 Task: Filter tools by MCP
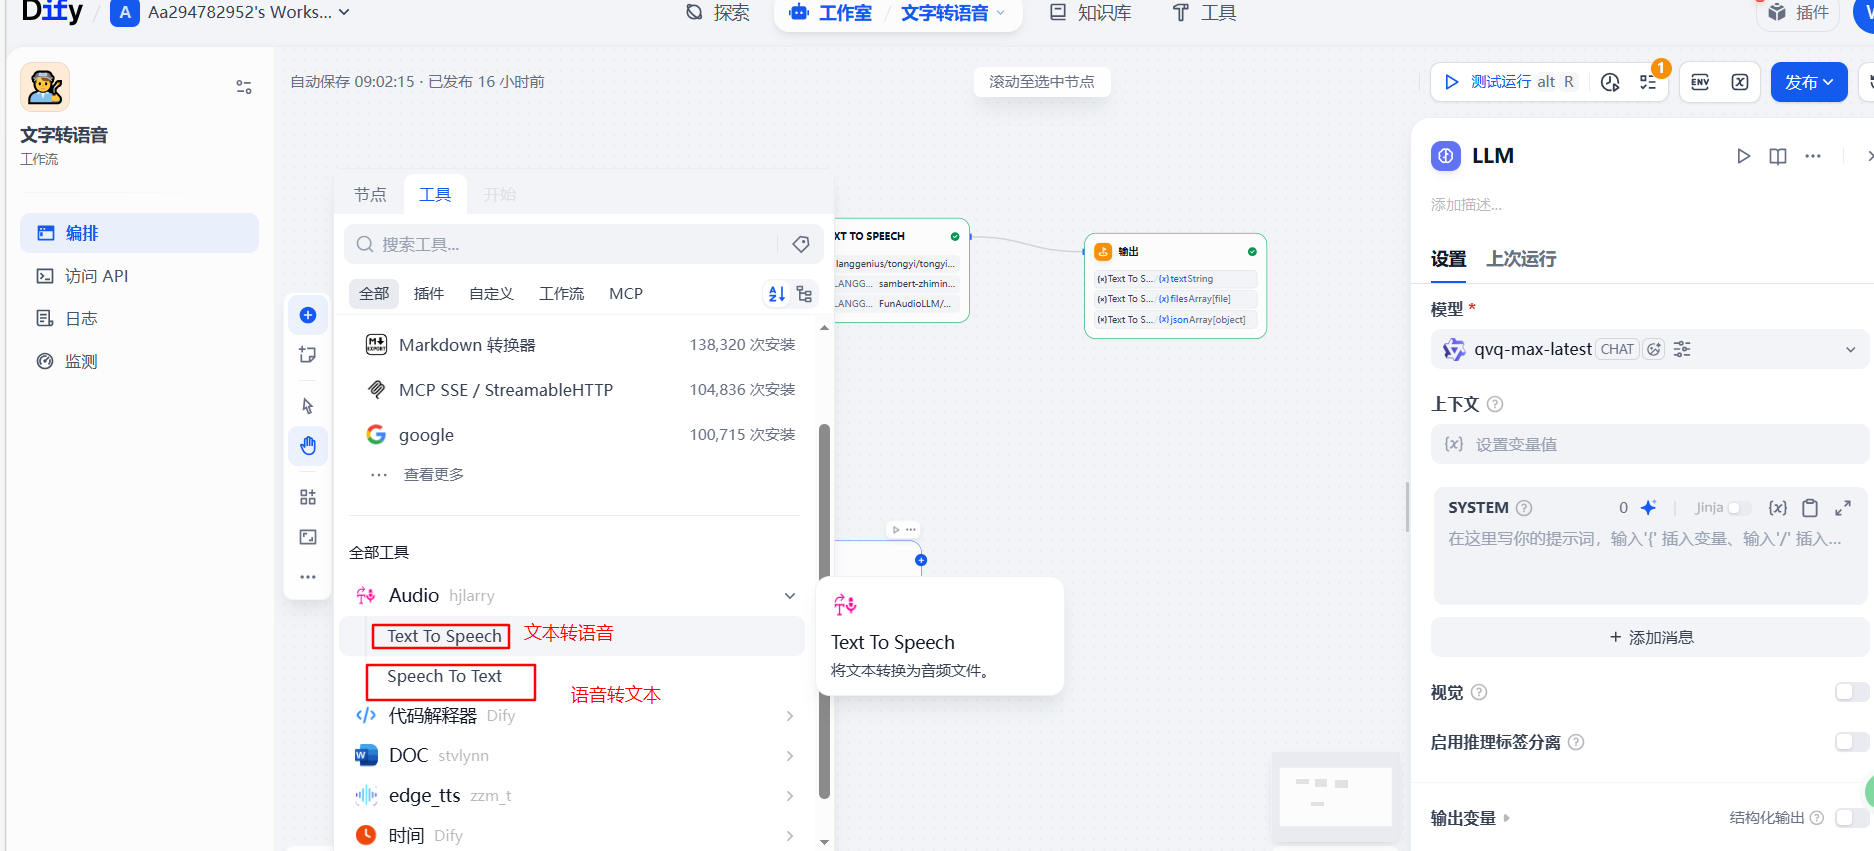click(x=626, y=294)
